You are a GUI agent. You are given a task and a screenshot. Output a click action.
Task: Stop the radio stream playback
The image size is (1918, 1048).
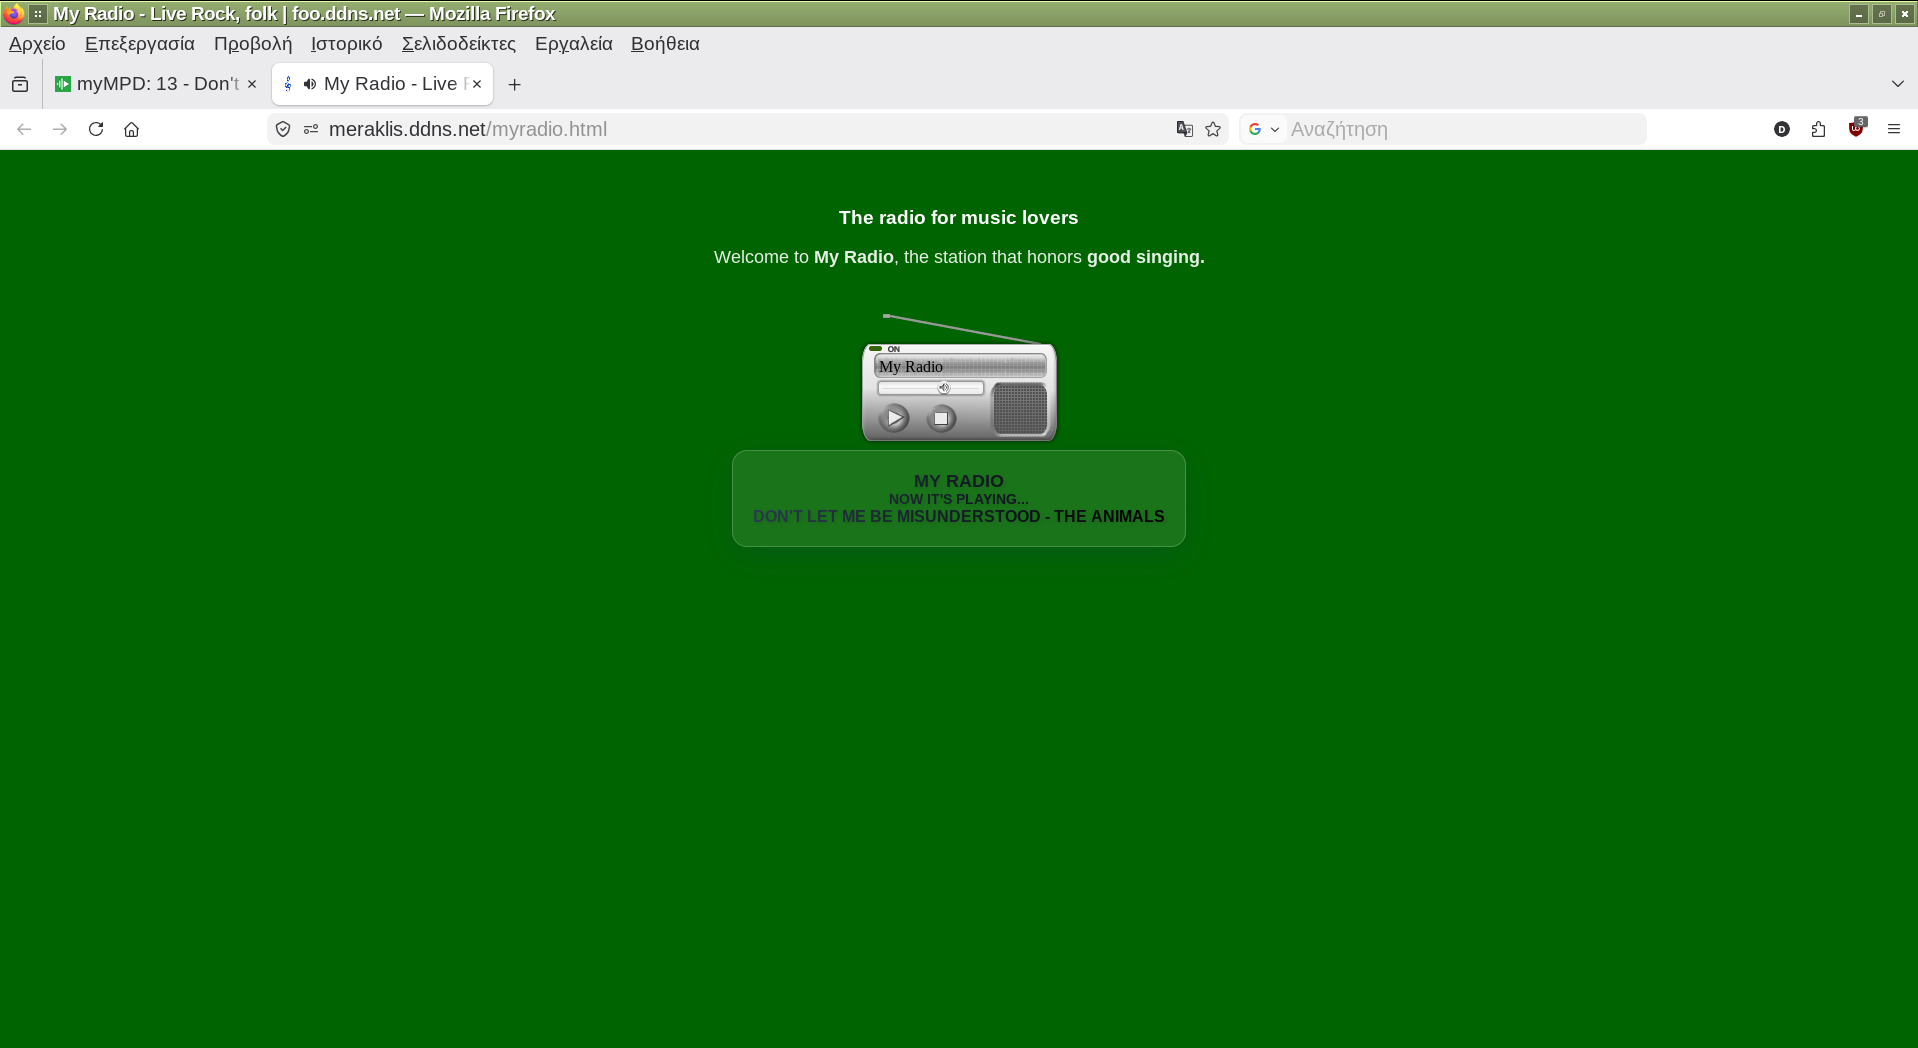click(x=940, y=419)
